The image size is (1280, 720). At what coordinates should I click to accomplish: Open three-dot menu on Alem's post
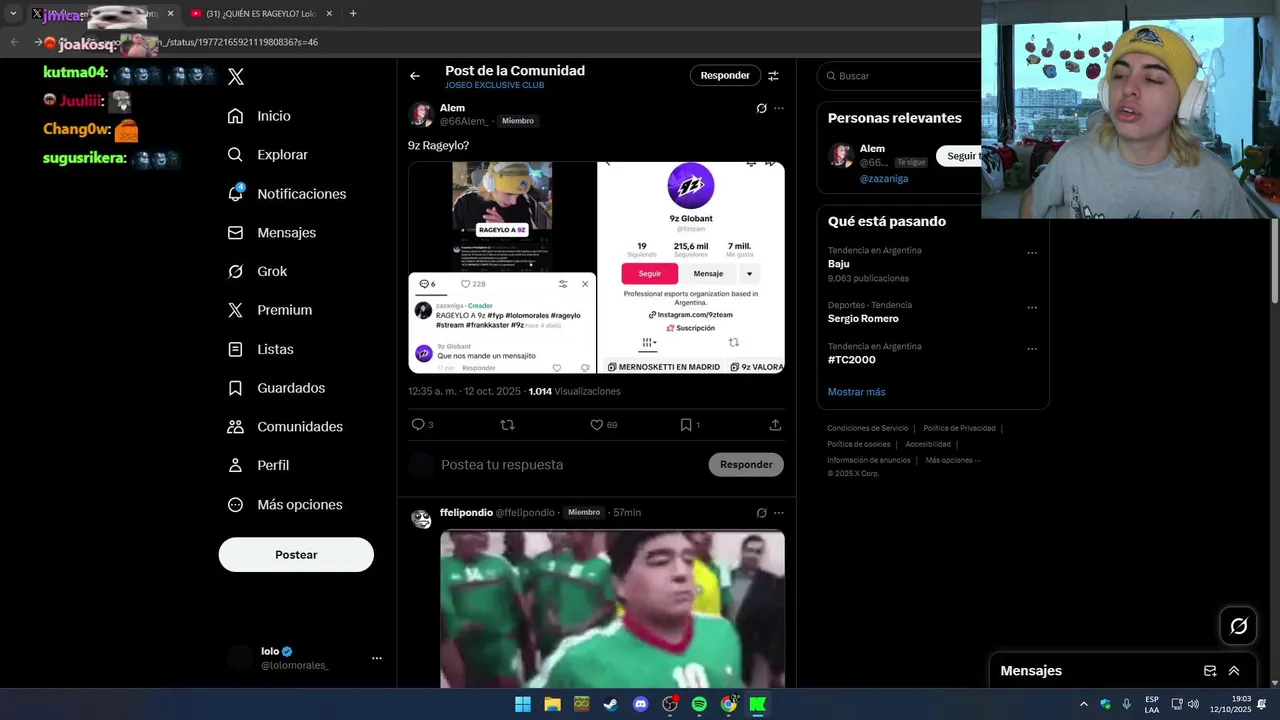[779, 108]
